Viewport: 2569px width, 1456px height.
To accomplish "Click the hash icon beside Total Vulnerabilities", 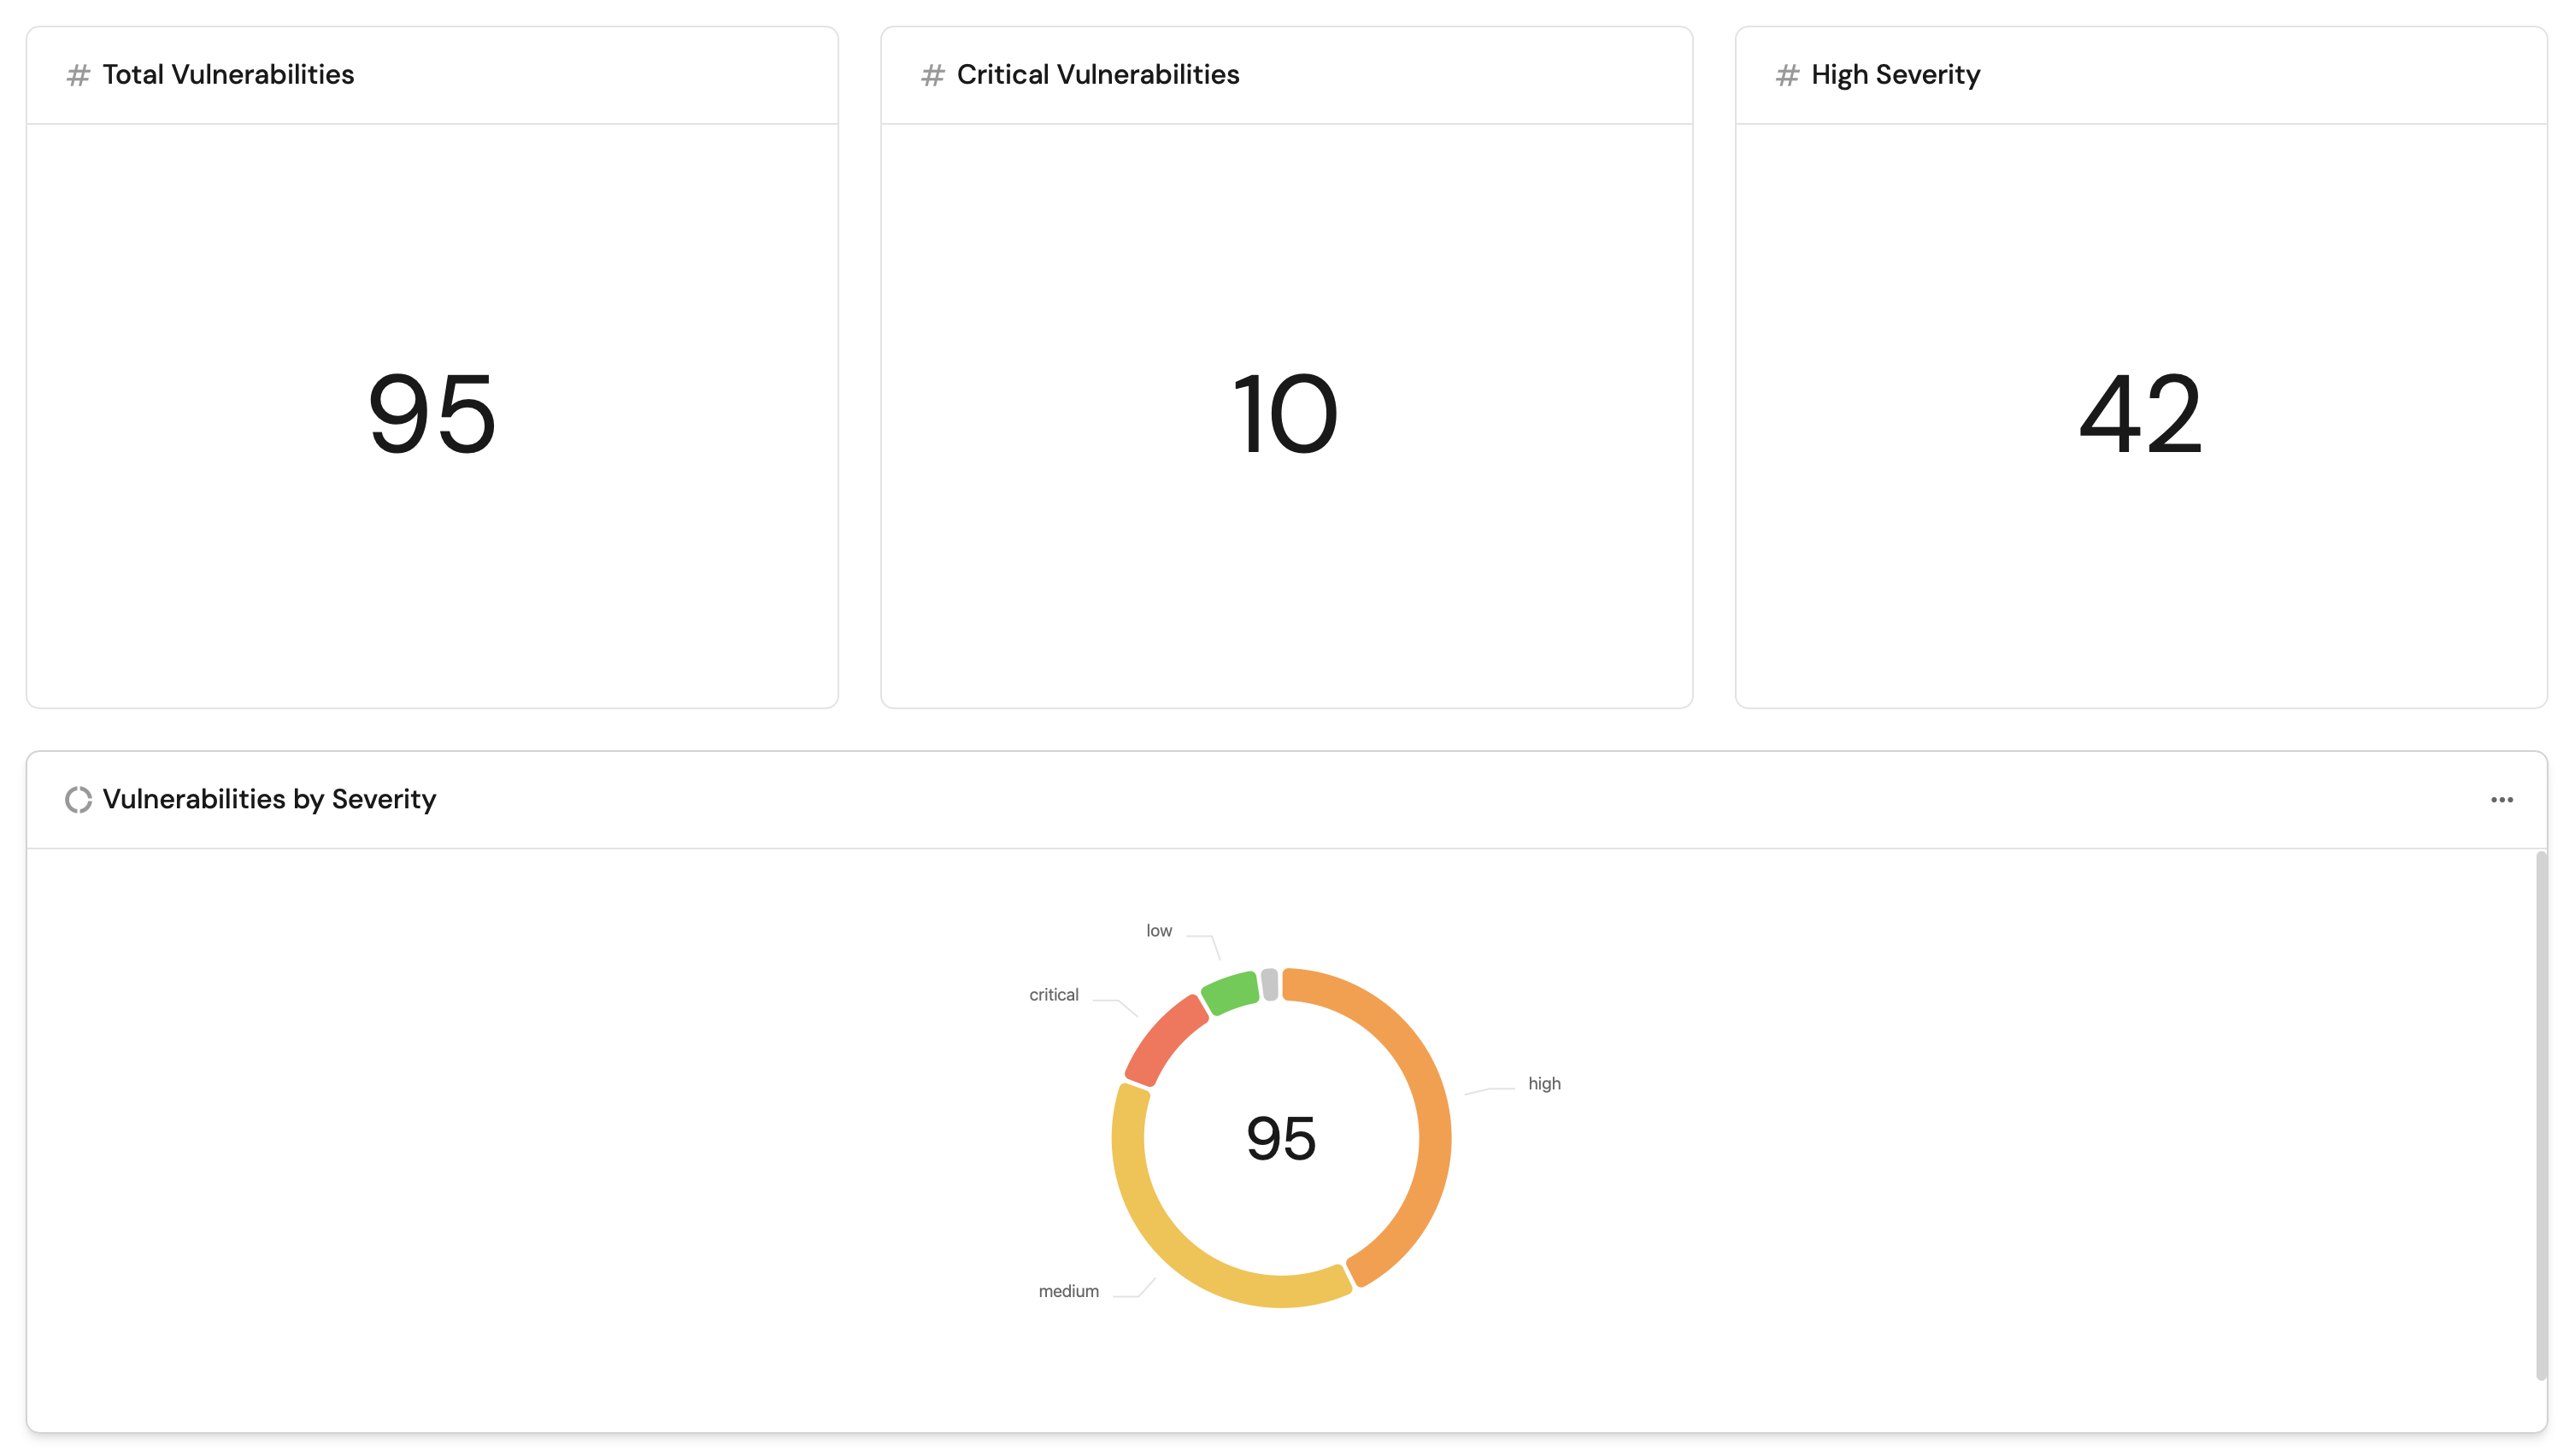I will 78,75.
